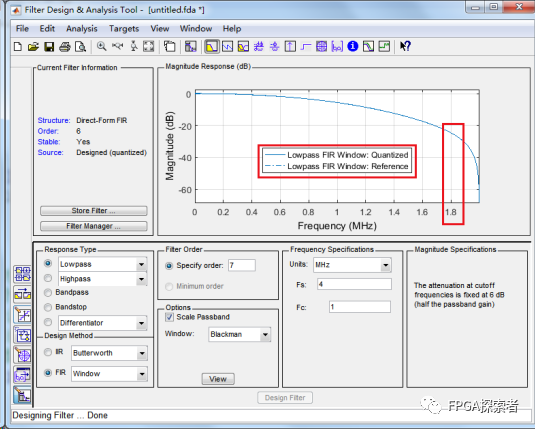535x429 pixels.
Task: Show Magnitude Response plot
Action: pyautogui.click(x=212, y=46)
